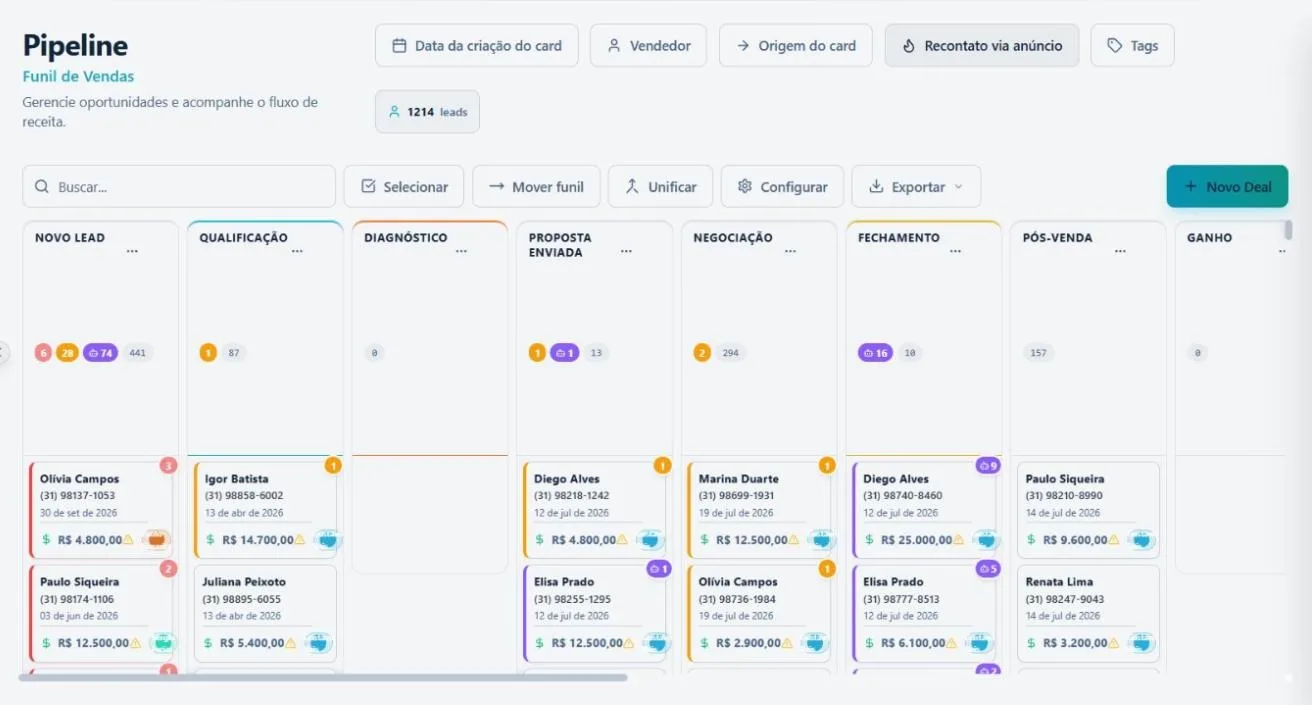The width and height of the screenshot is (1312, 705).
Task: Click red 6 counter in Novo Lead column
Action: [x=43, y=353]
